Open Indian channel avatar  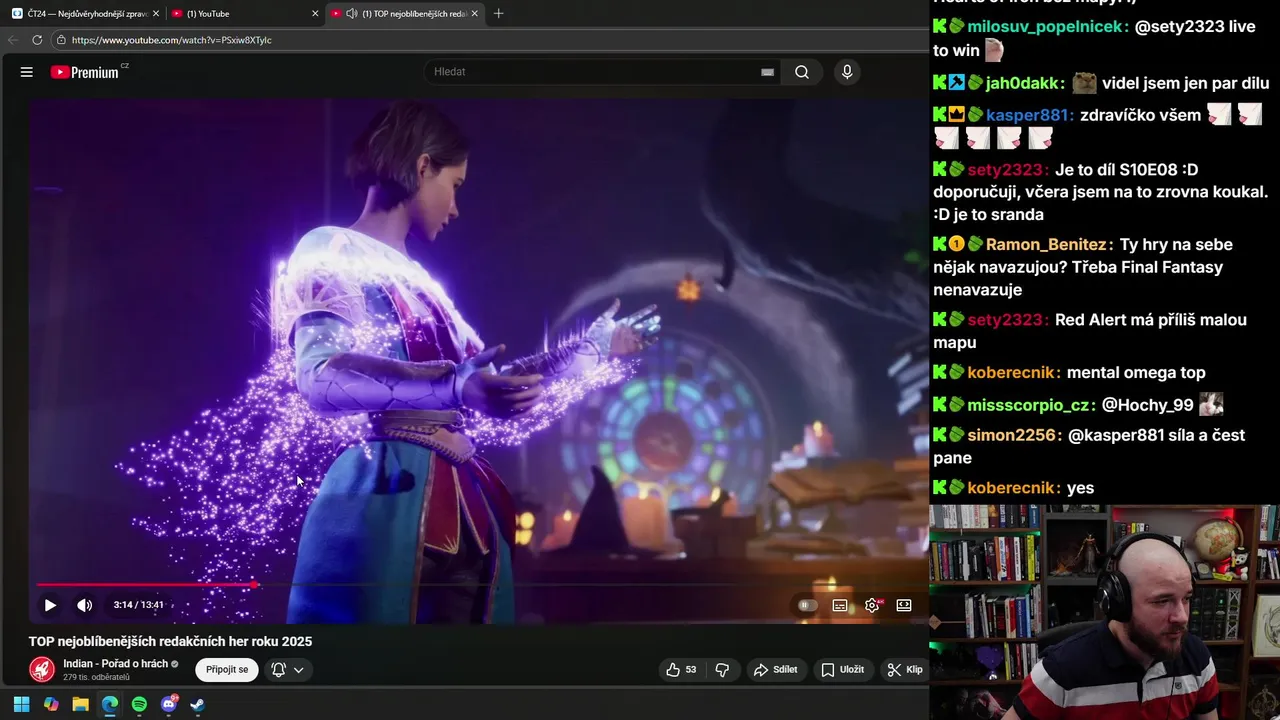(x=42, y=669)
